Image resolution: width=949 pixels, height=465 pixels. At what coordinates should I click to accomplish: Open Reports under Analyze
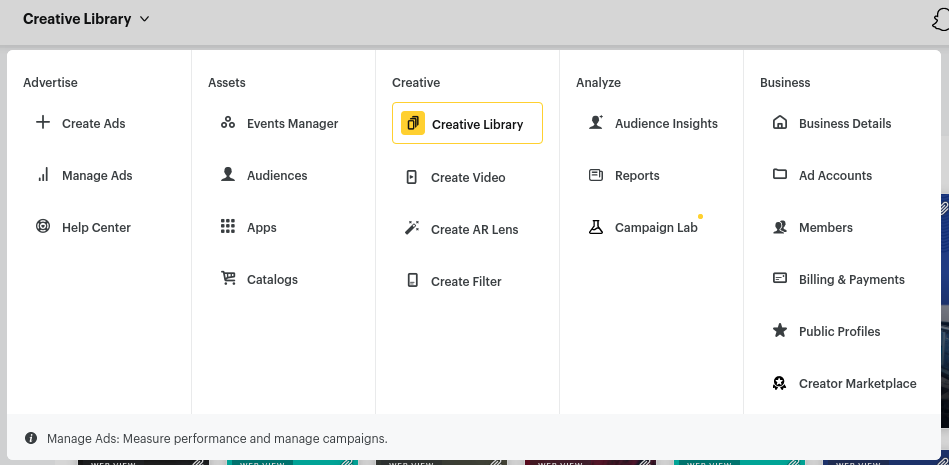[x=637, y=176]
